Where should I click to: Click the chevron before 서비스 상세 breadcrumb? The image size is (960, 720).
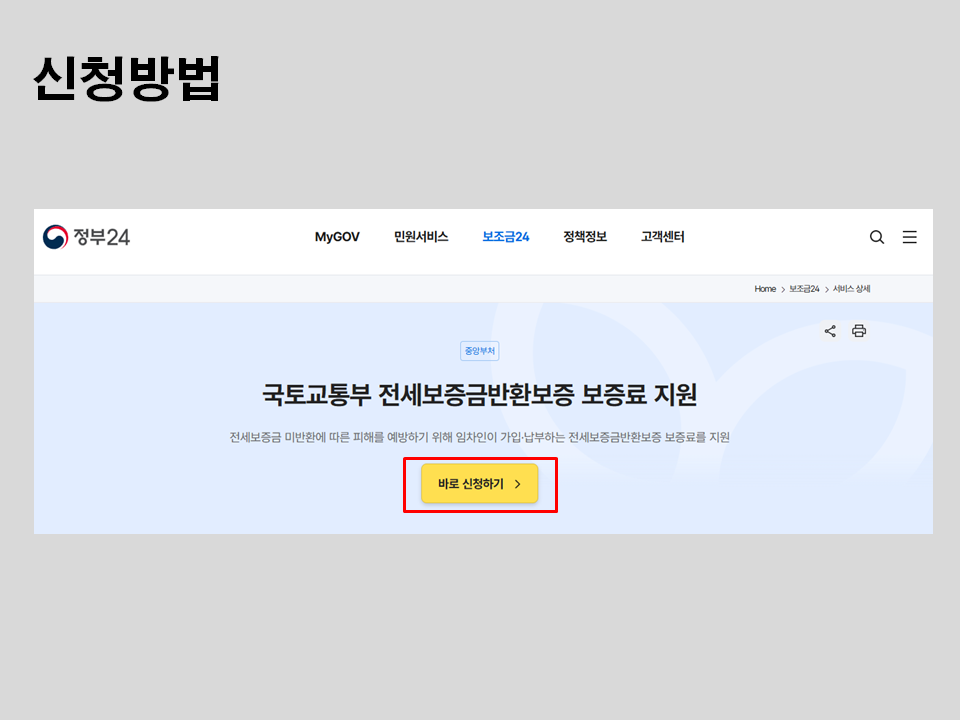[x=829, y=288]
